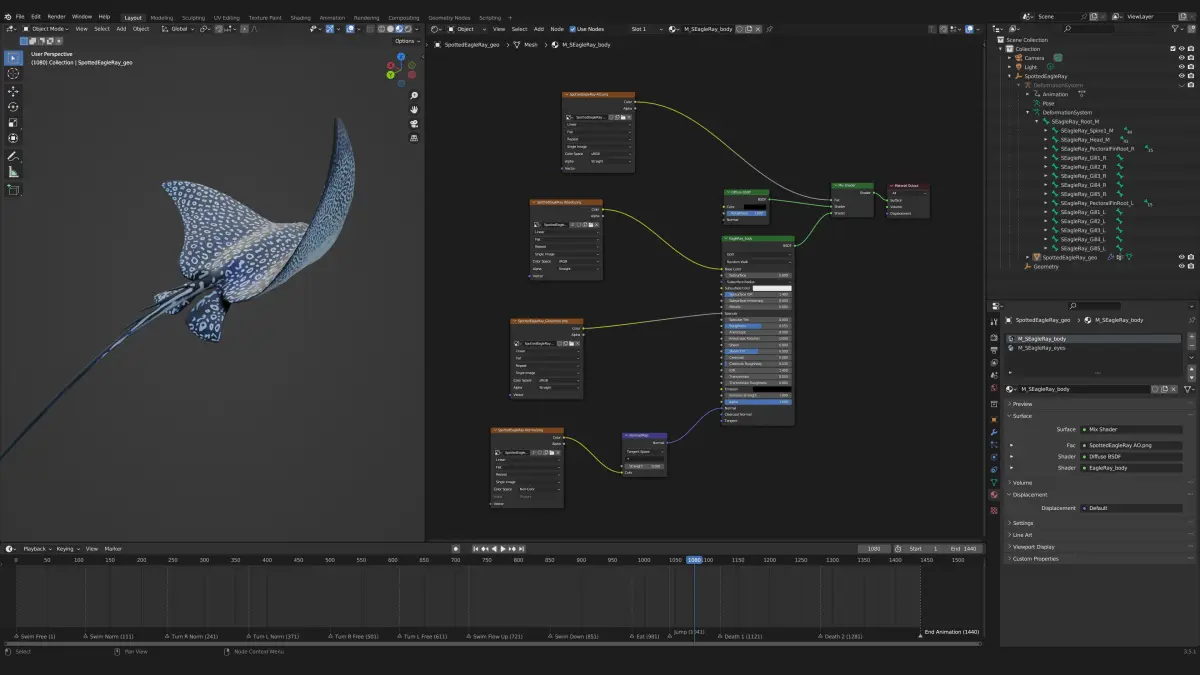The image size is (1200, 675).
Task: Jump to timeline start playback button
Action: tap(476, 548)
